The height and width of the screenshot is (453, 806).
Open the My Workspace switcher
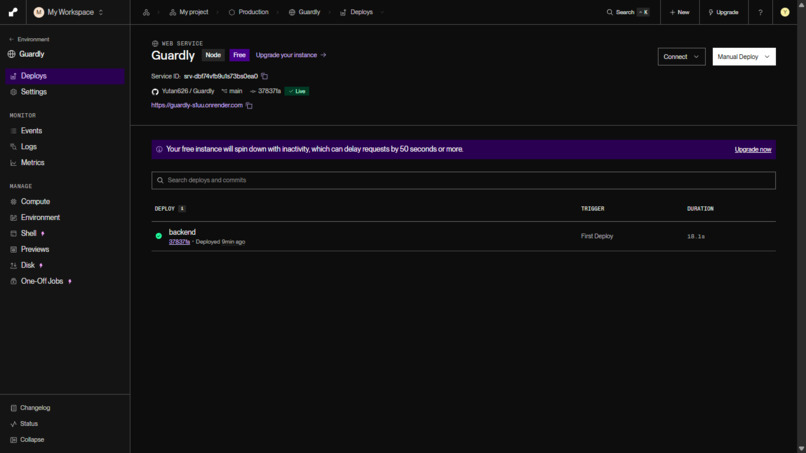[x=68, y=12]
